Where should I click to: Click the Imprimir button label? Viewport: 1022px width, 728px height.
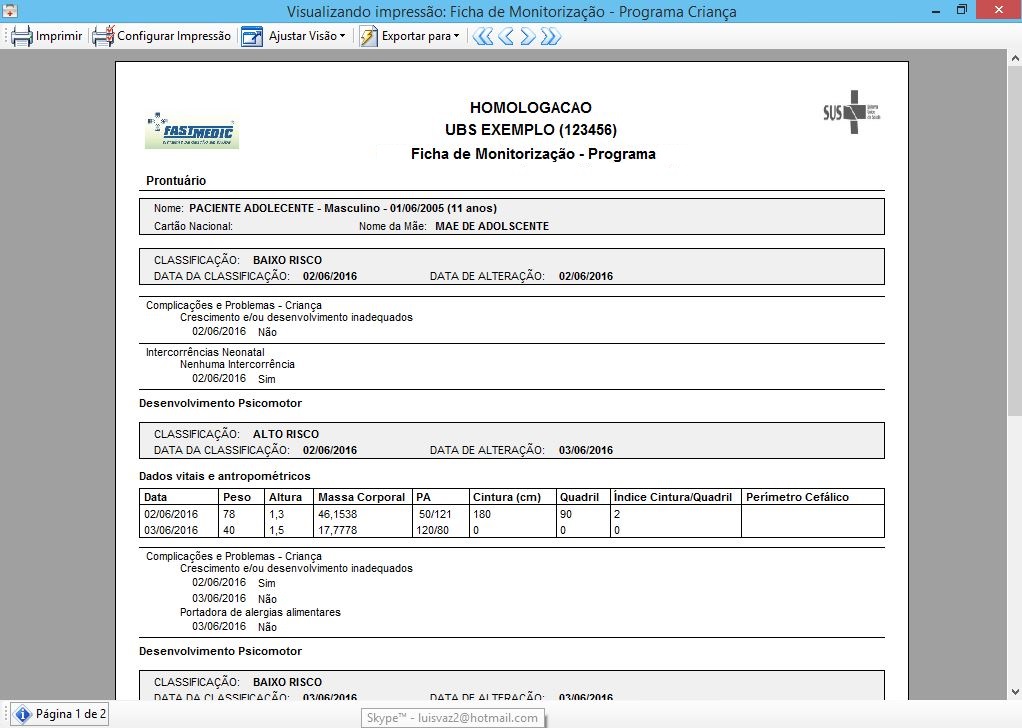59,36
